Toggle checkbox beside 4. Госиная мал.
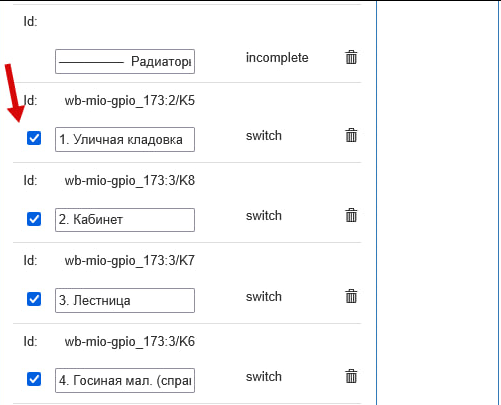Screen dimensions: 501x405 pos(34,379)
